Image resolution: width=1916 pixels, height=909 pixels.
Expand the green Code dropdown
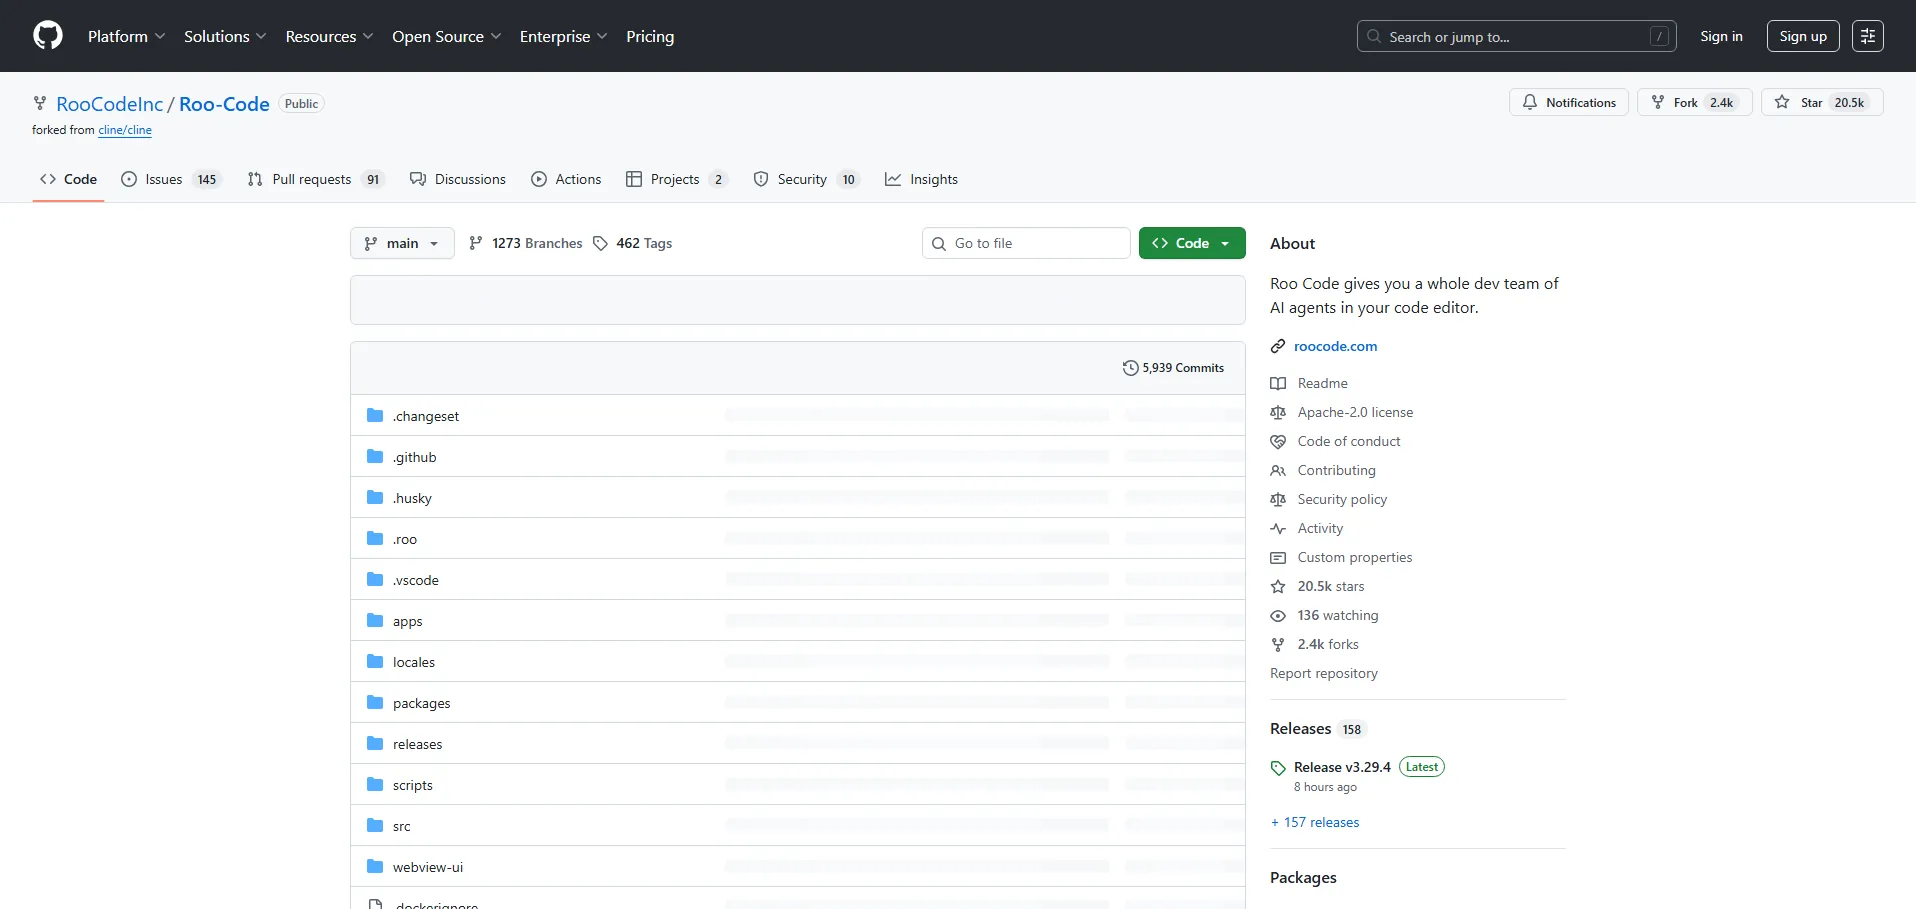[1192, 243]
